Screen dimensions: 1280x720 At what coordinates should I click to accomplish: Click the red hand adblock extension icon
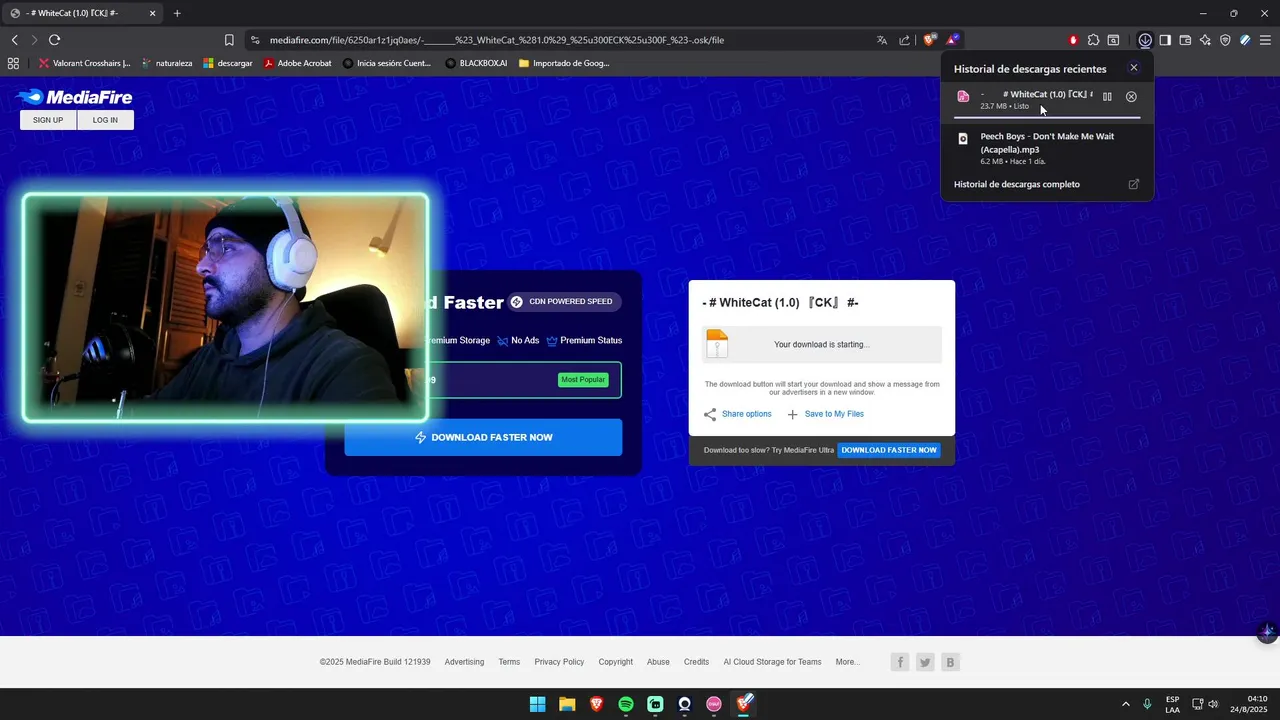1073,40
